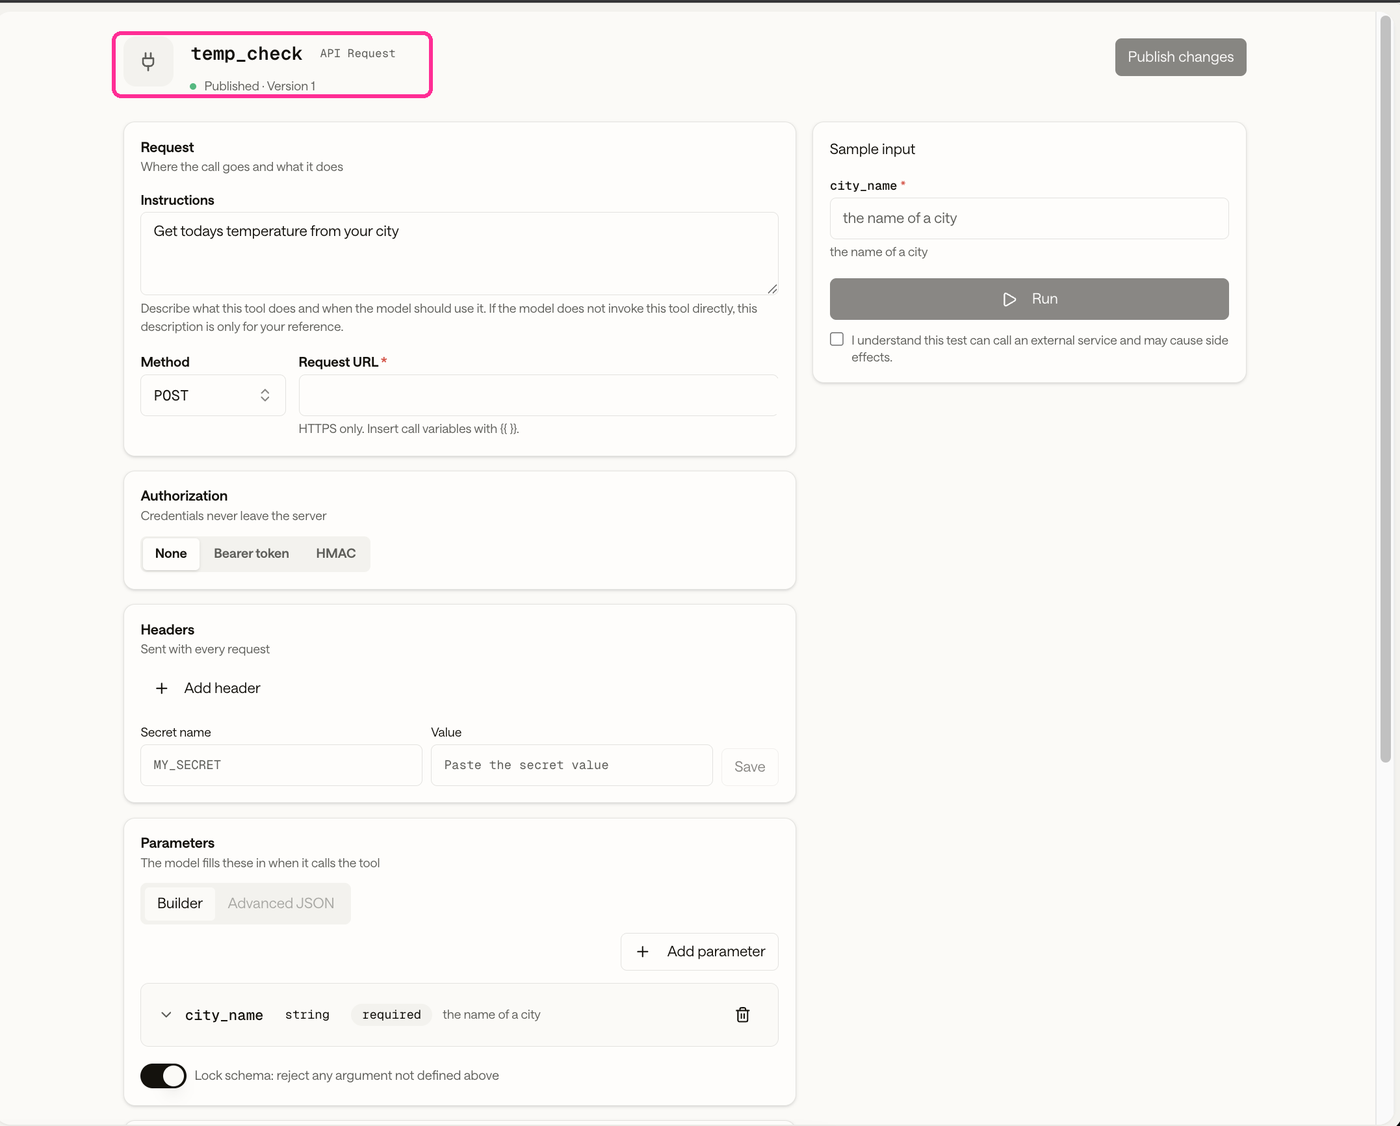
Task: Collapse the city_name parameter row chevron
Action: [166, 1015]
